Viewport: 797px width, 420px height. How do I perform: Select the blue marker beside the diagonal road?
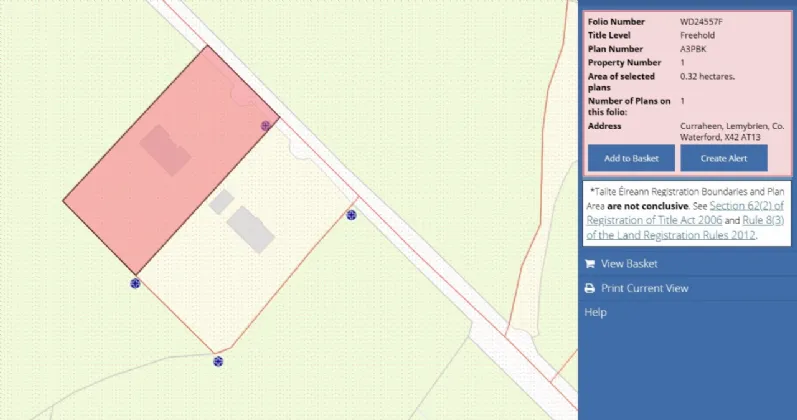[x=351, y=215]
